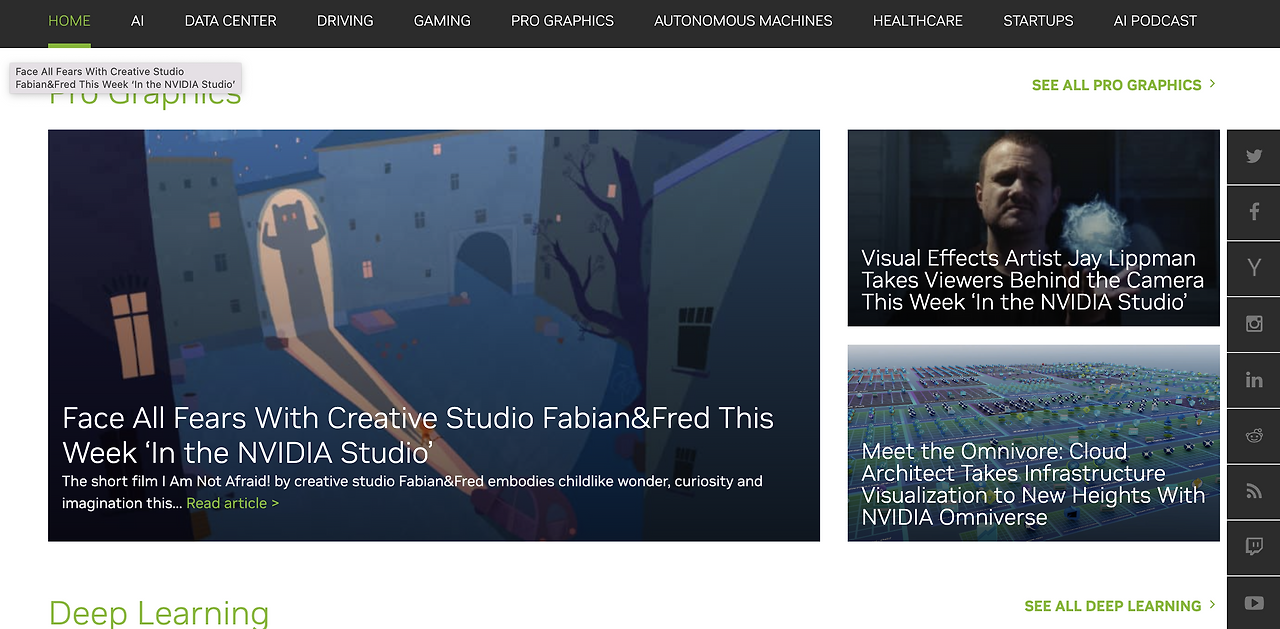This screenshot has width=1280, height=629.
Task: Open the Meet the Omnivore article headline
Action: 1033,484
